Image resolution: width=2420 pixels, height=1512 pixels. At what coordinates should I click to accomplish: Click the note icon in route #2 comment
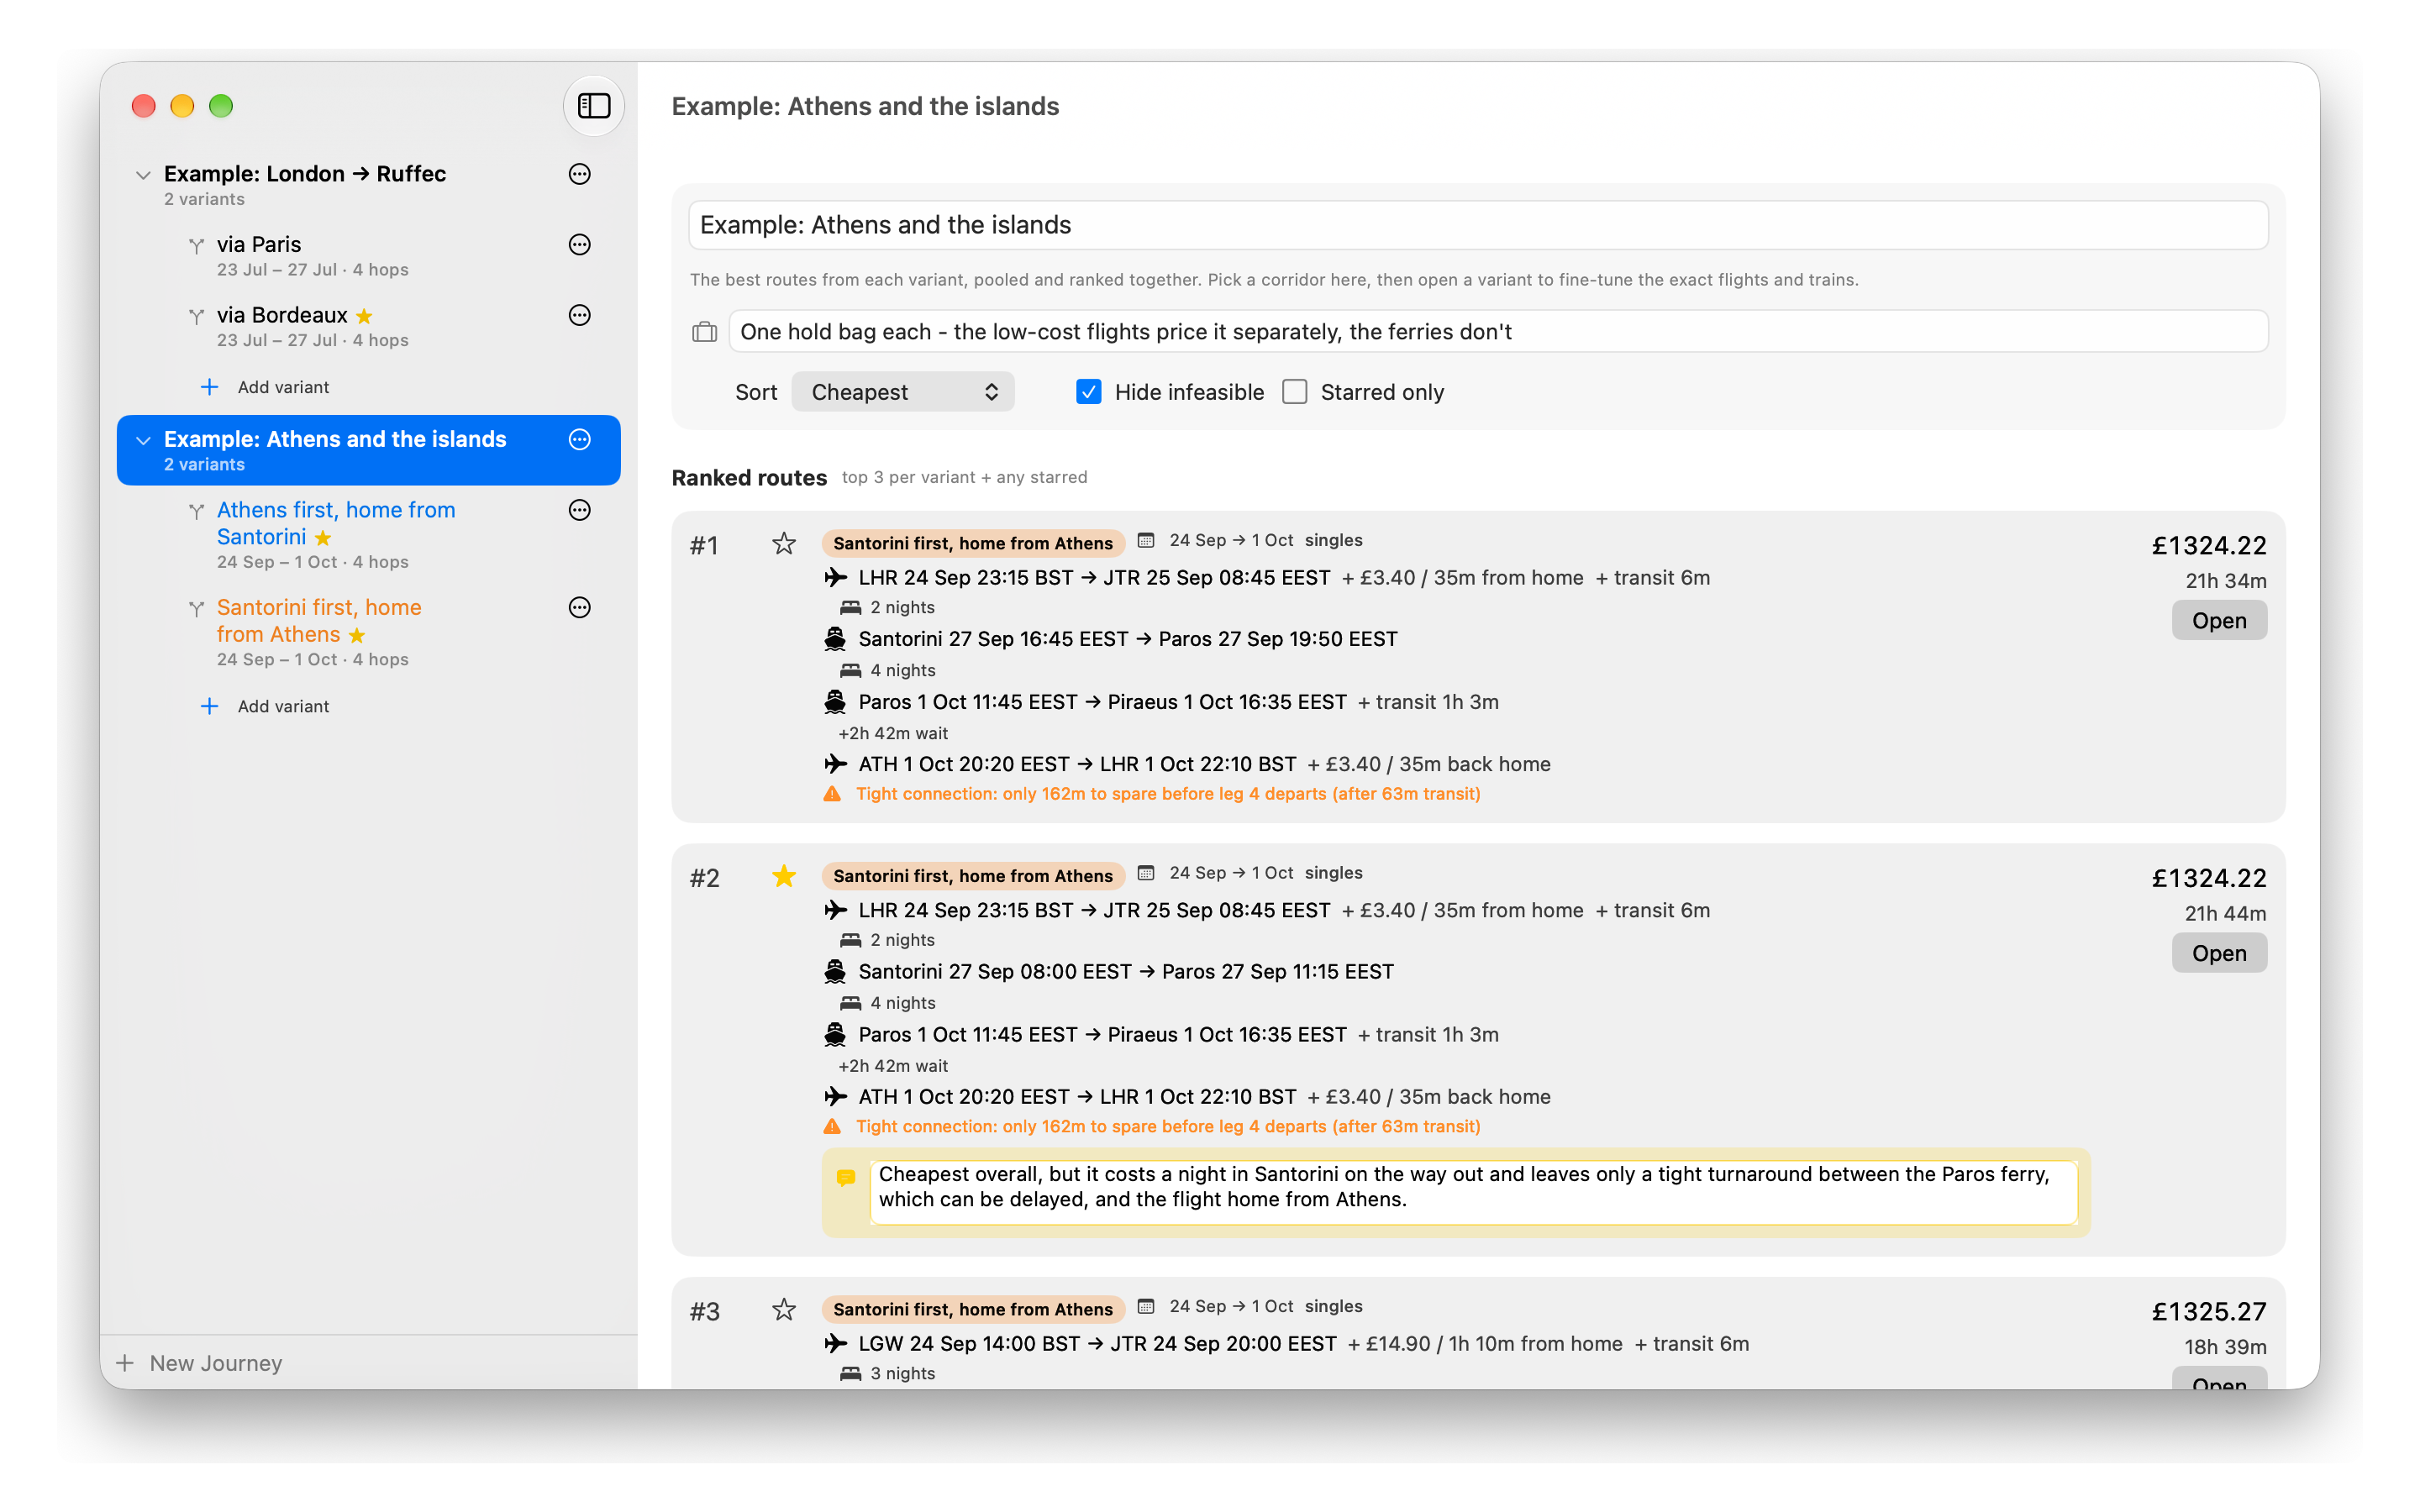coord(846,1178)
